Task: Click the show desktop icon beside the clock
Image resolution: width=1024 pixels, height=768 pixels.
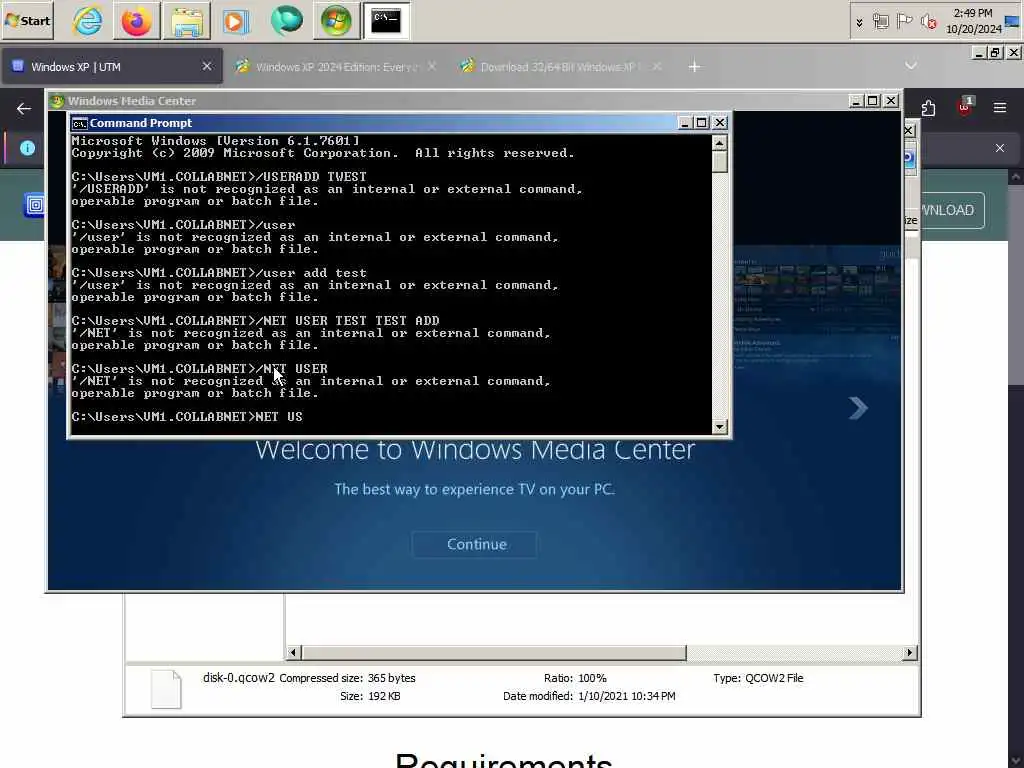Action: (x=1012, y=21)
